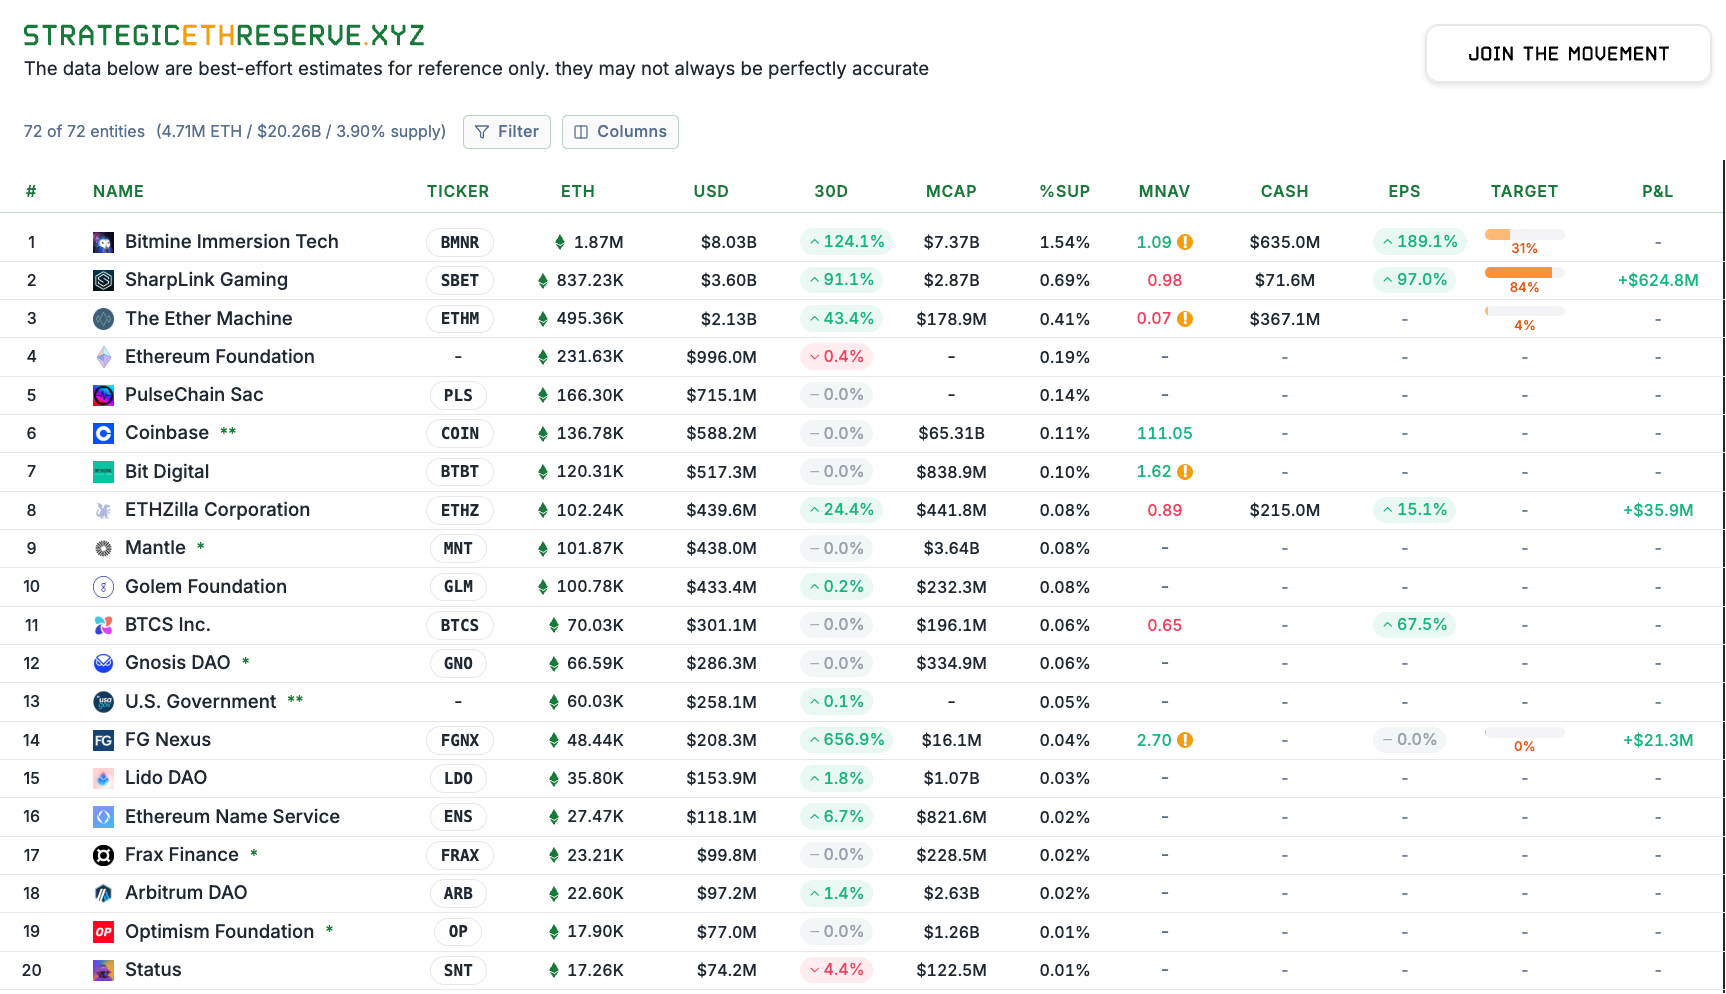This screenshot has height=994, width=1726.
Task: Click the SBET ticker badge
Action: (460, 281)
